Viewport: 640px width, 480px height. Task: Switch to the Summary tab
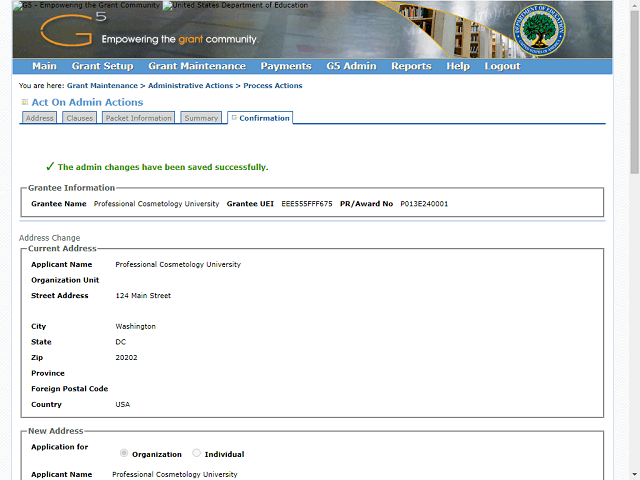pyautogui.click(x=201, y=118)
